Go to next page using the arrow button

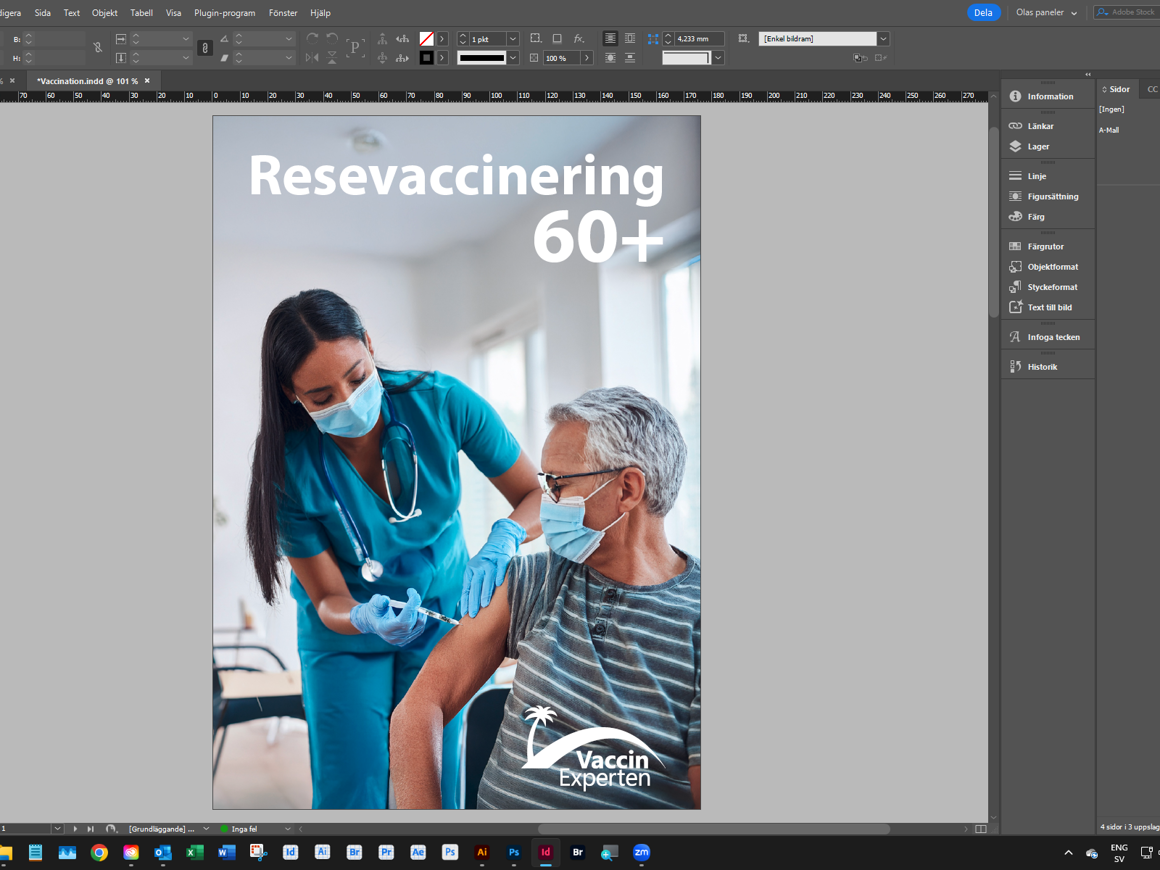(x=75, y=829)
